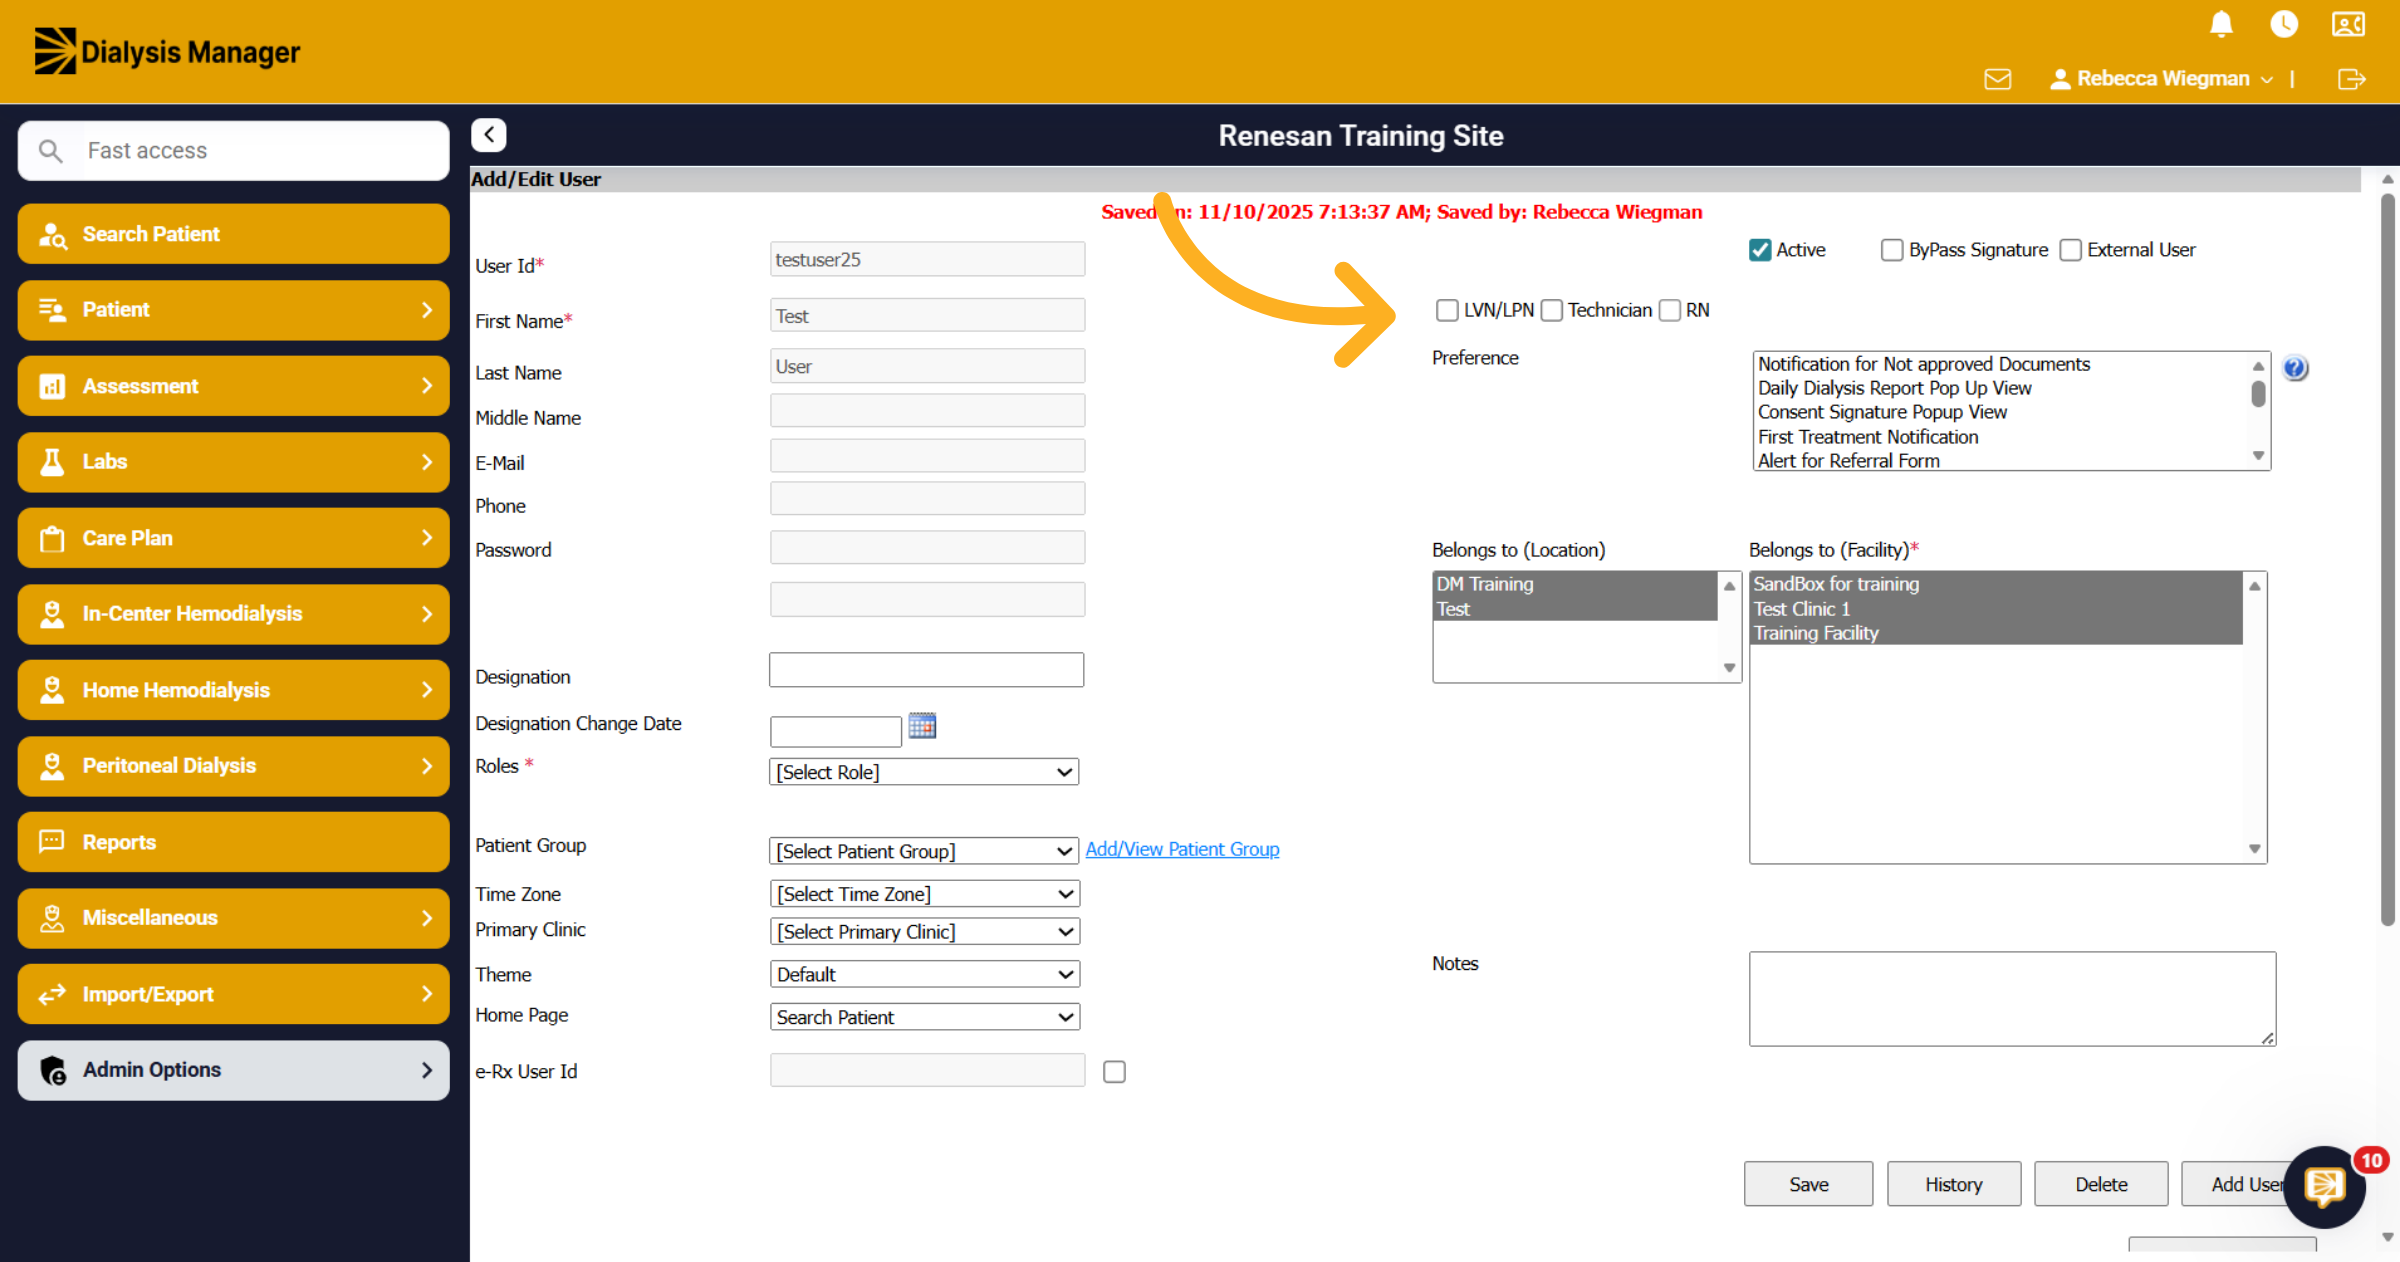2400x1262 pixels.
Task: Click the Delete button
Action: pos(2101,1185)
